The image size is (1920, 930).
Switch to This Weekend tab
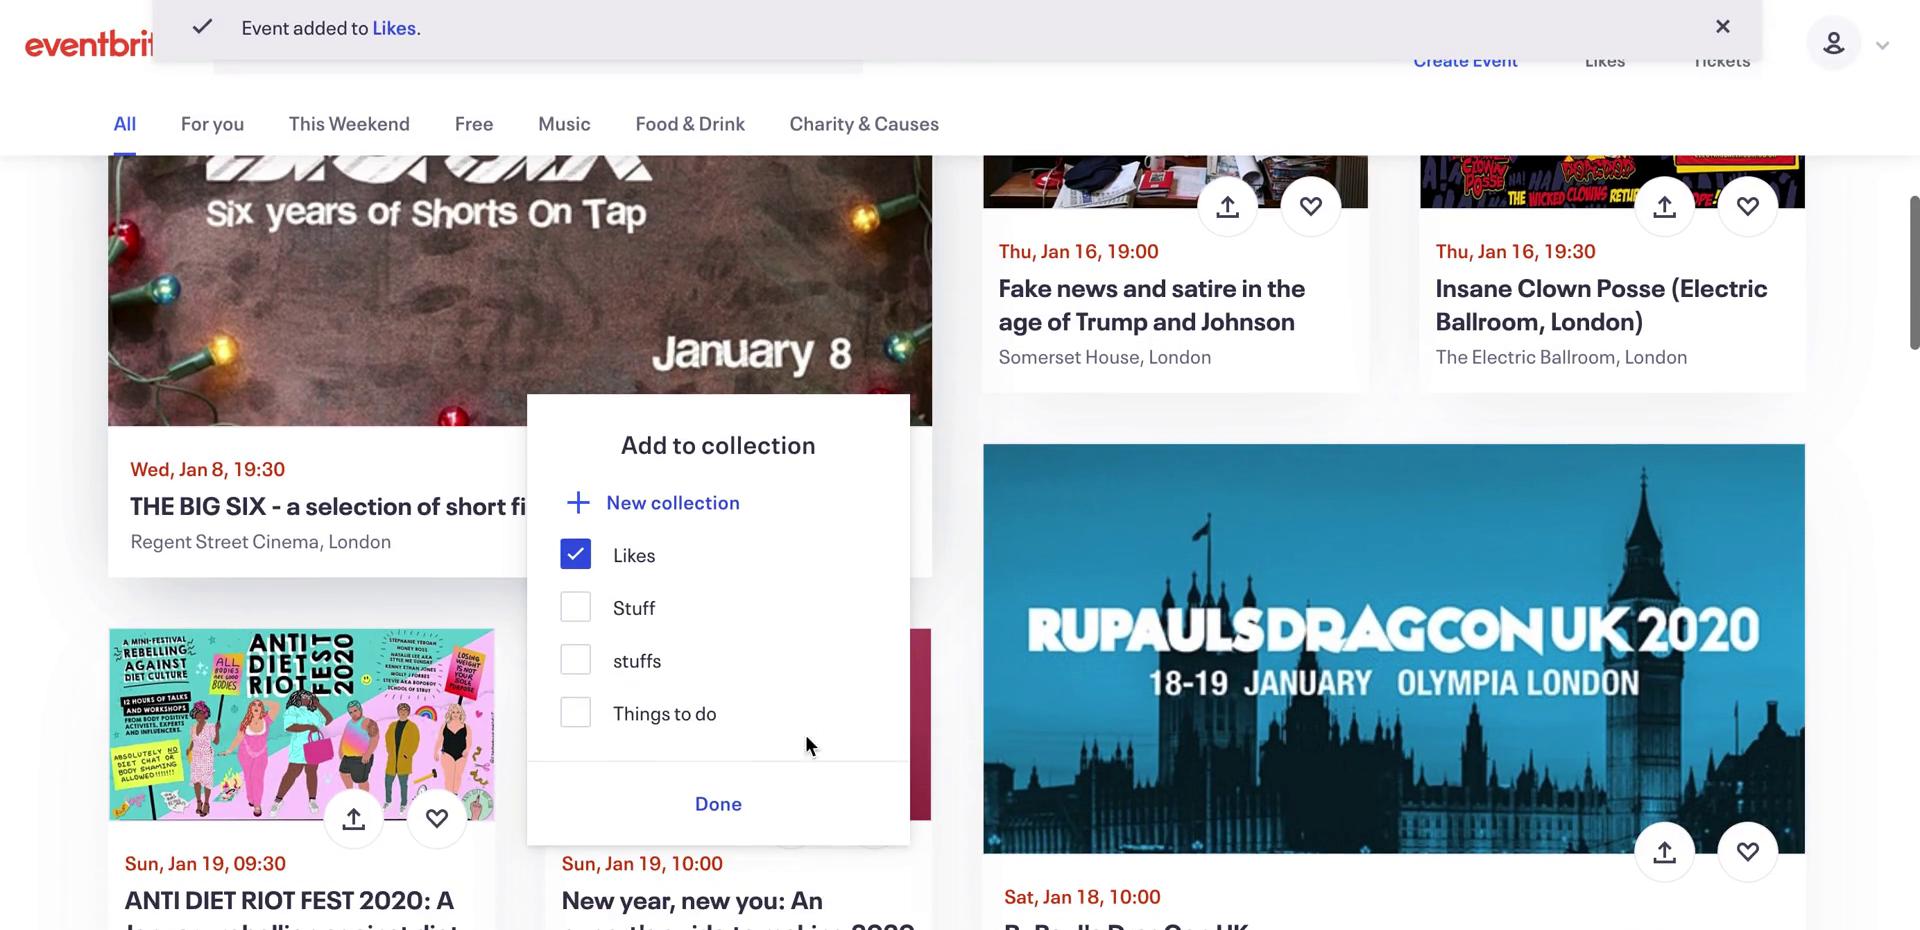pyautogui.click(x=349, y=124)
